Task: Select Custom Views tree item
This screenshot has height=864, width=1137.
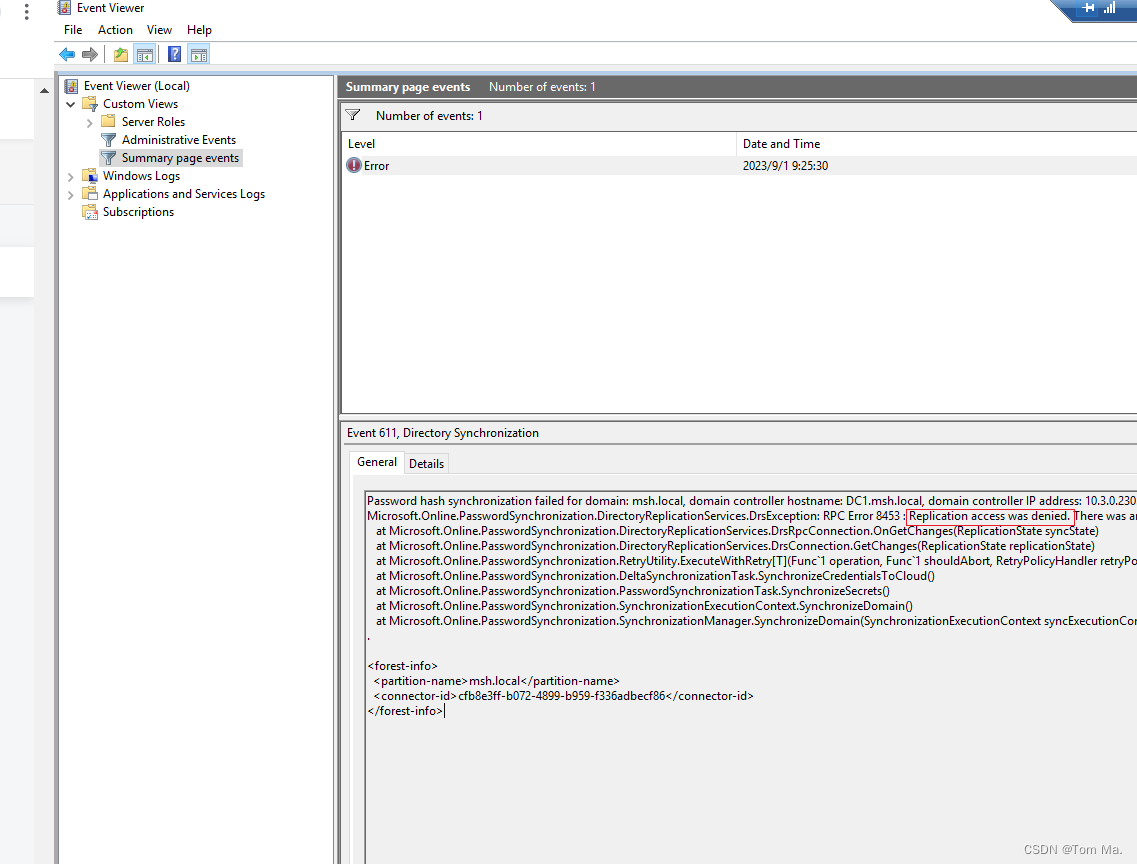Action: [x=141, y=104]
